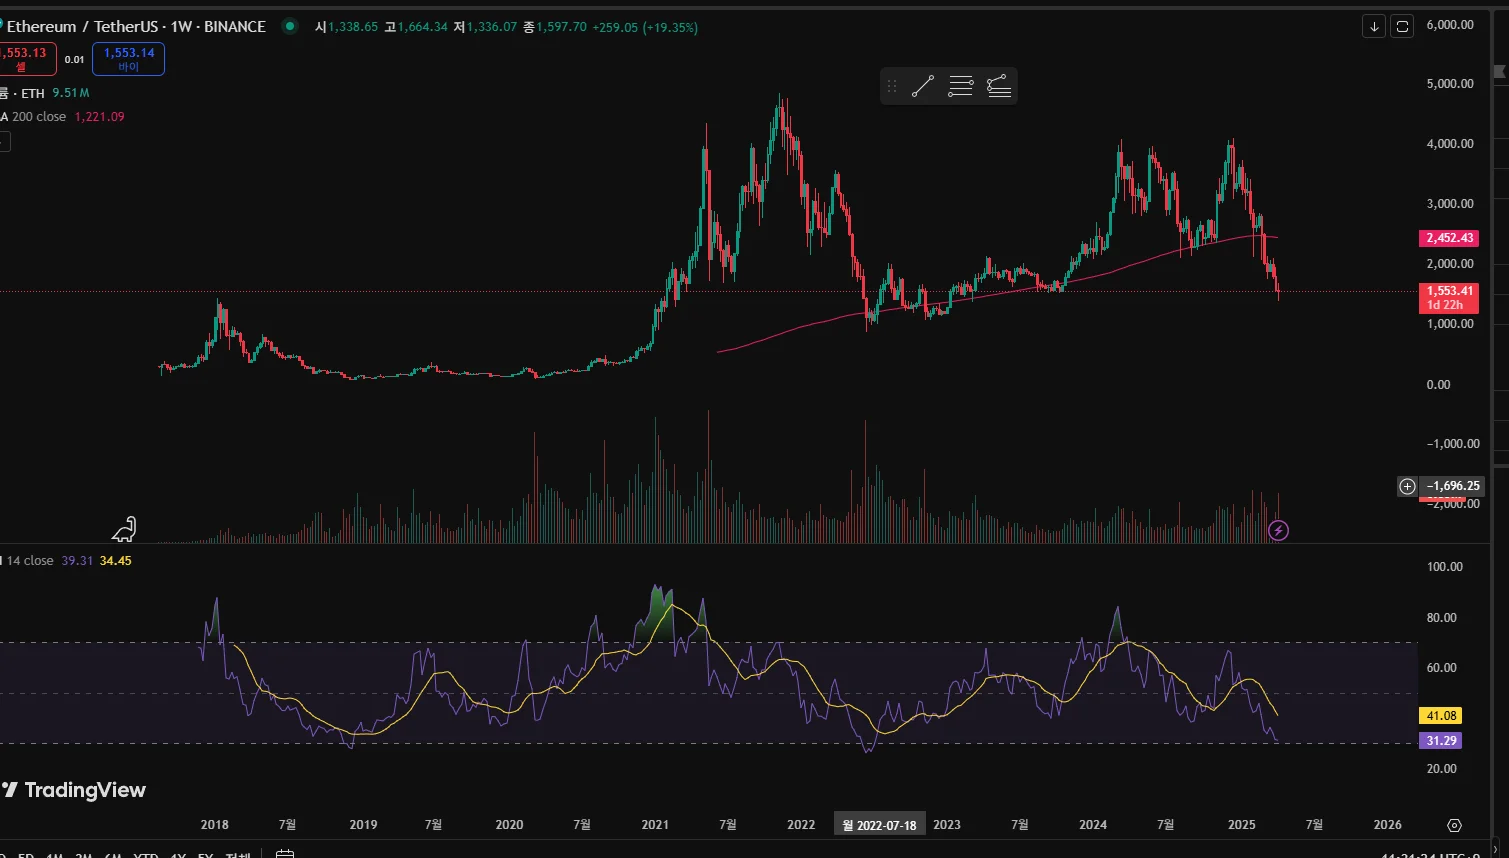
Task: Click the 2022-07-18 date marker on time axis
Action: (x=880, y=825)
